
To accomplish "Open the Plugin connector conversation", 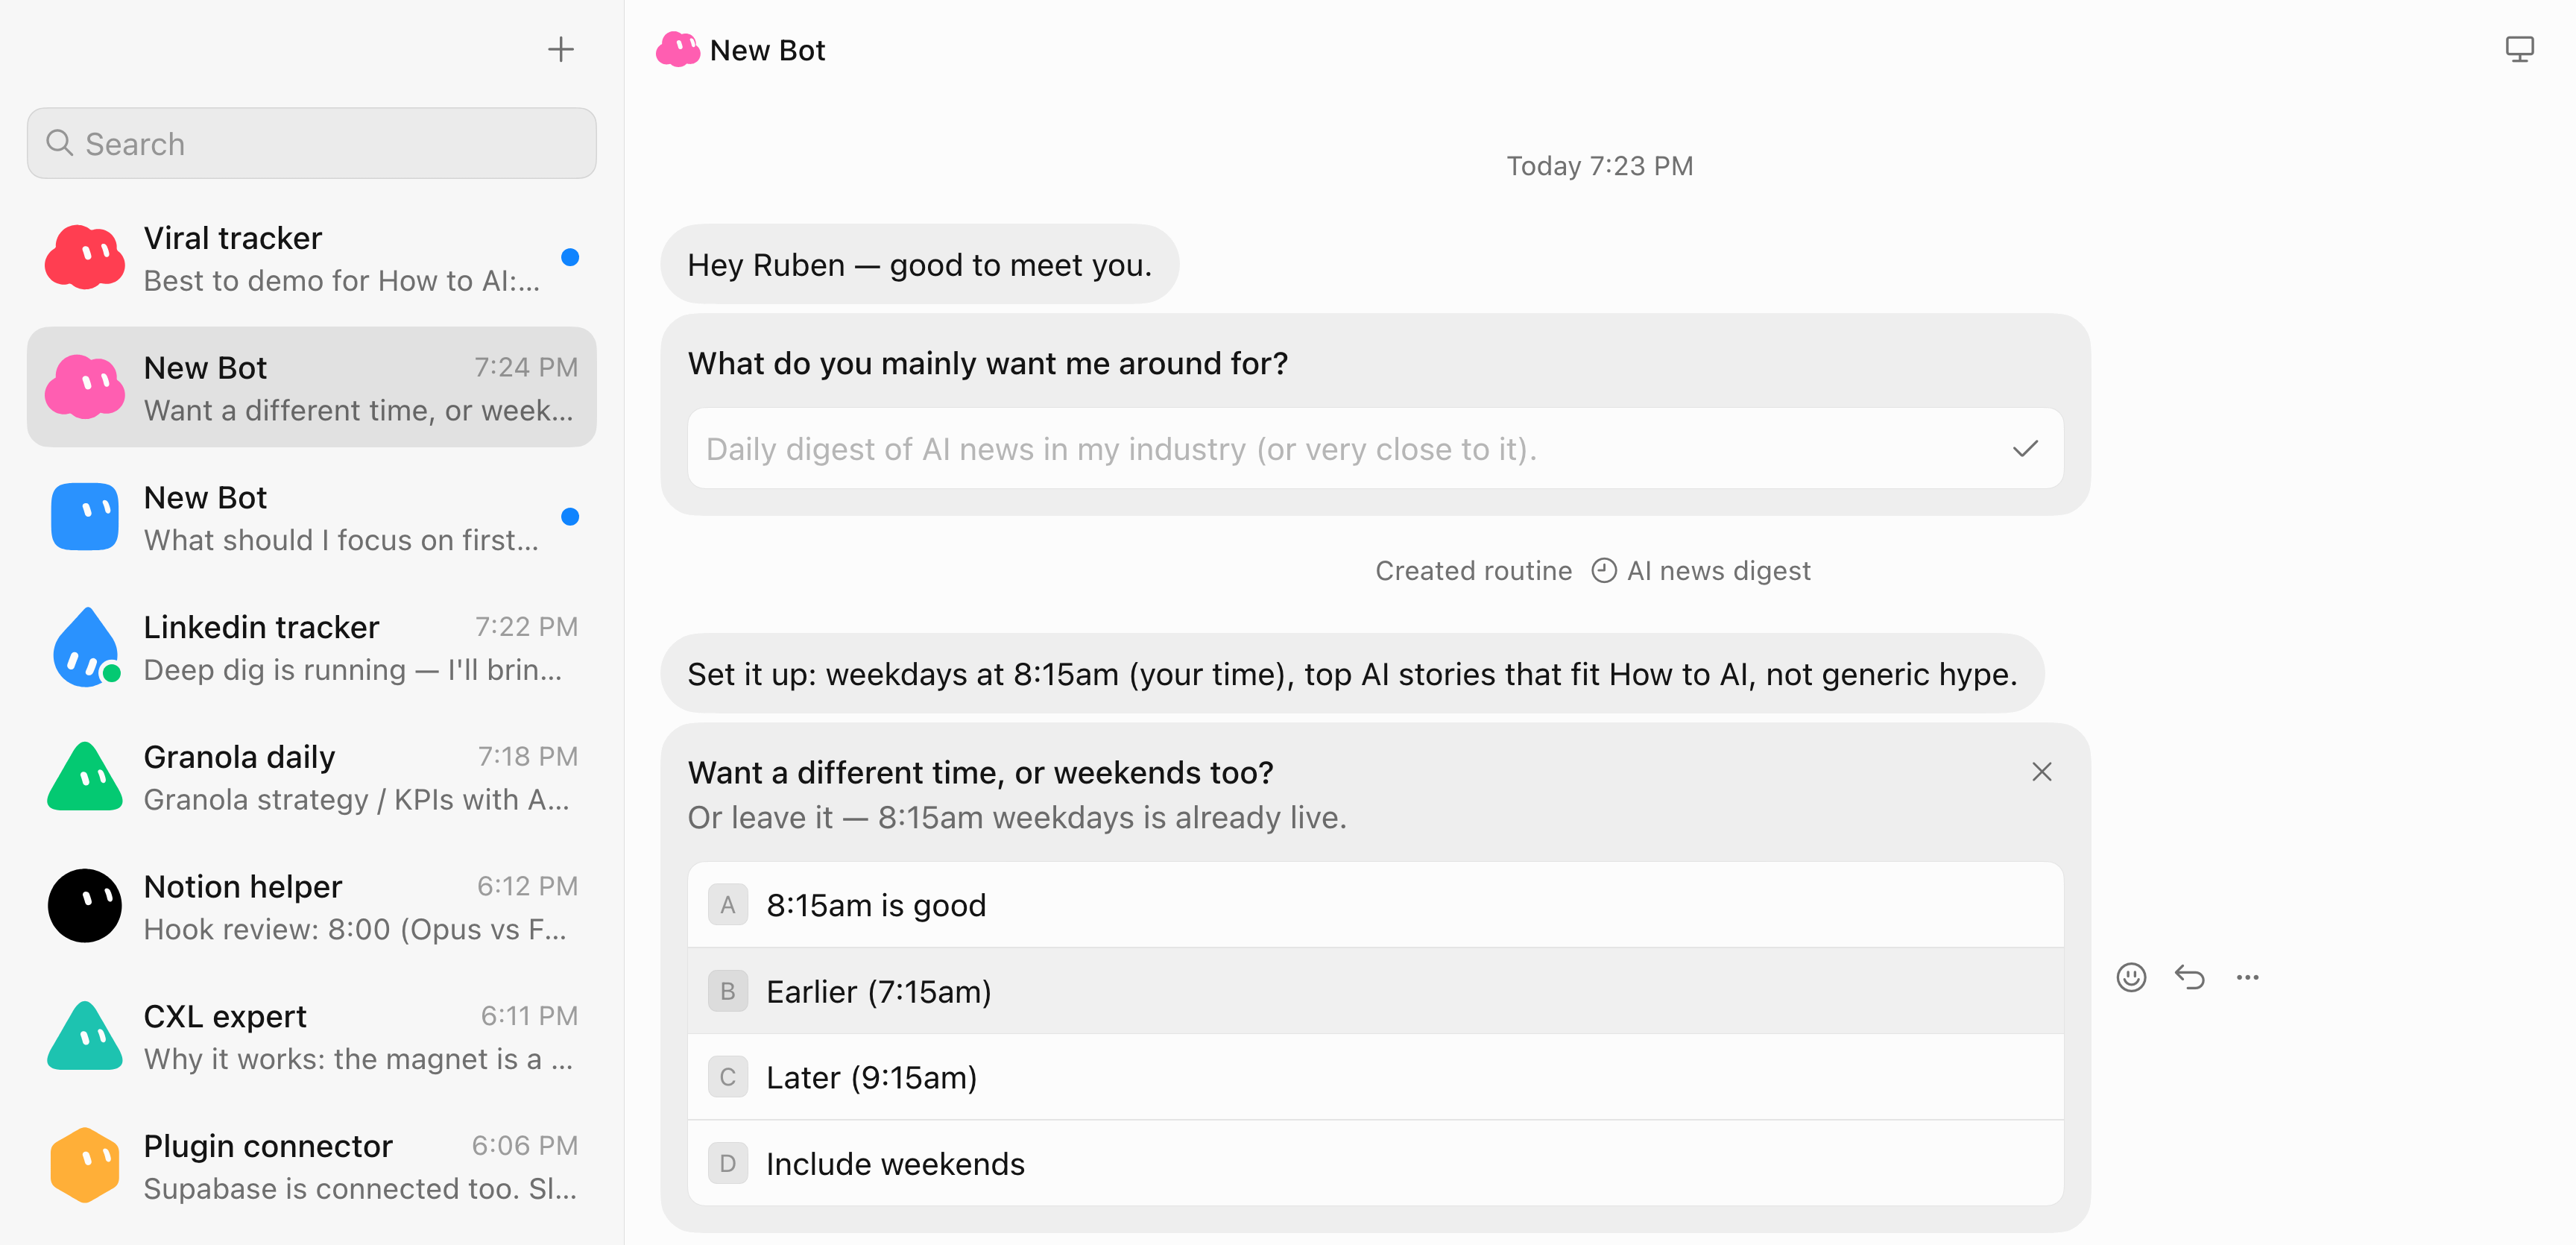I will click(x=312, y=1166).
